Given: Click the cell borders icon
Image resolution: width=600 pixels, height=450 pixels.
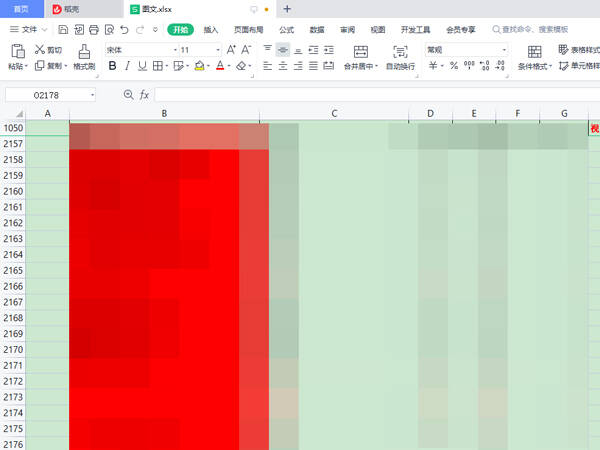Looking at the screenshot, I should coord(158,66).
